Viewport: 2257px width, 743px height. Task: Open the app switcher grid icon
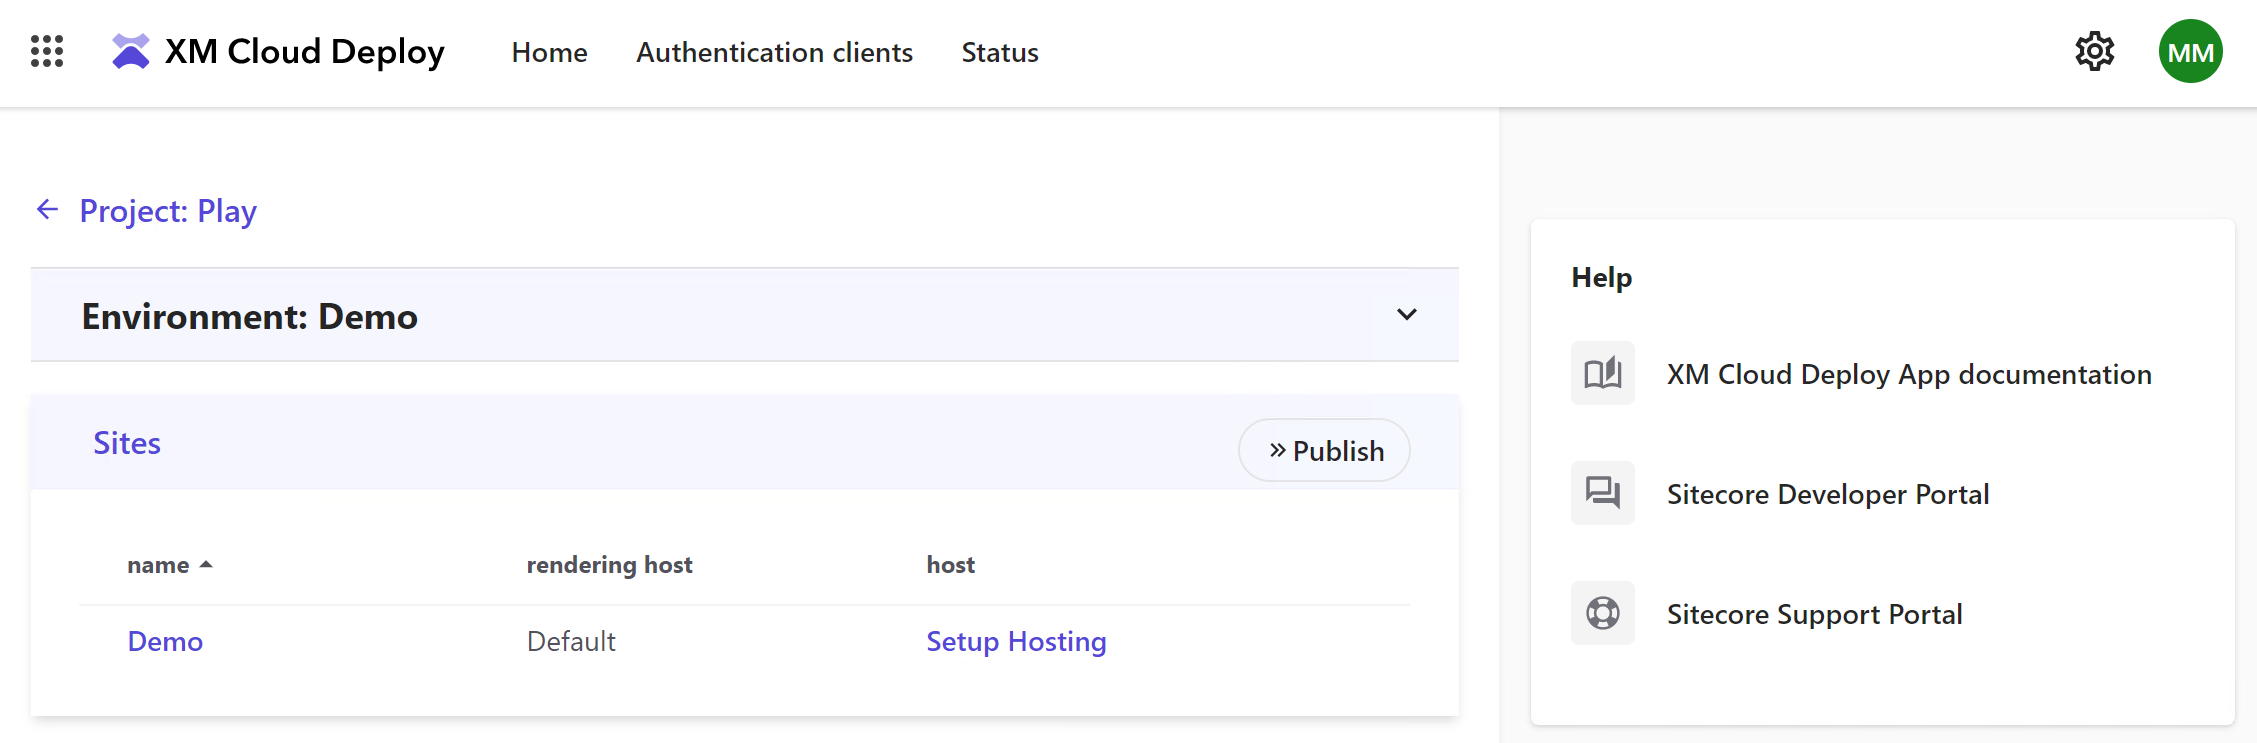(47, 51)
